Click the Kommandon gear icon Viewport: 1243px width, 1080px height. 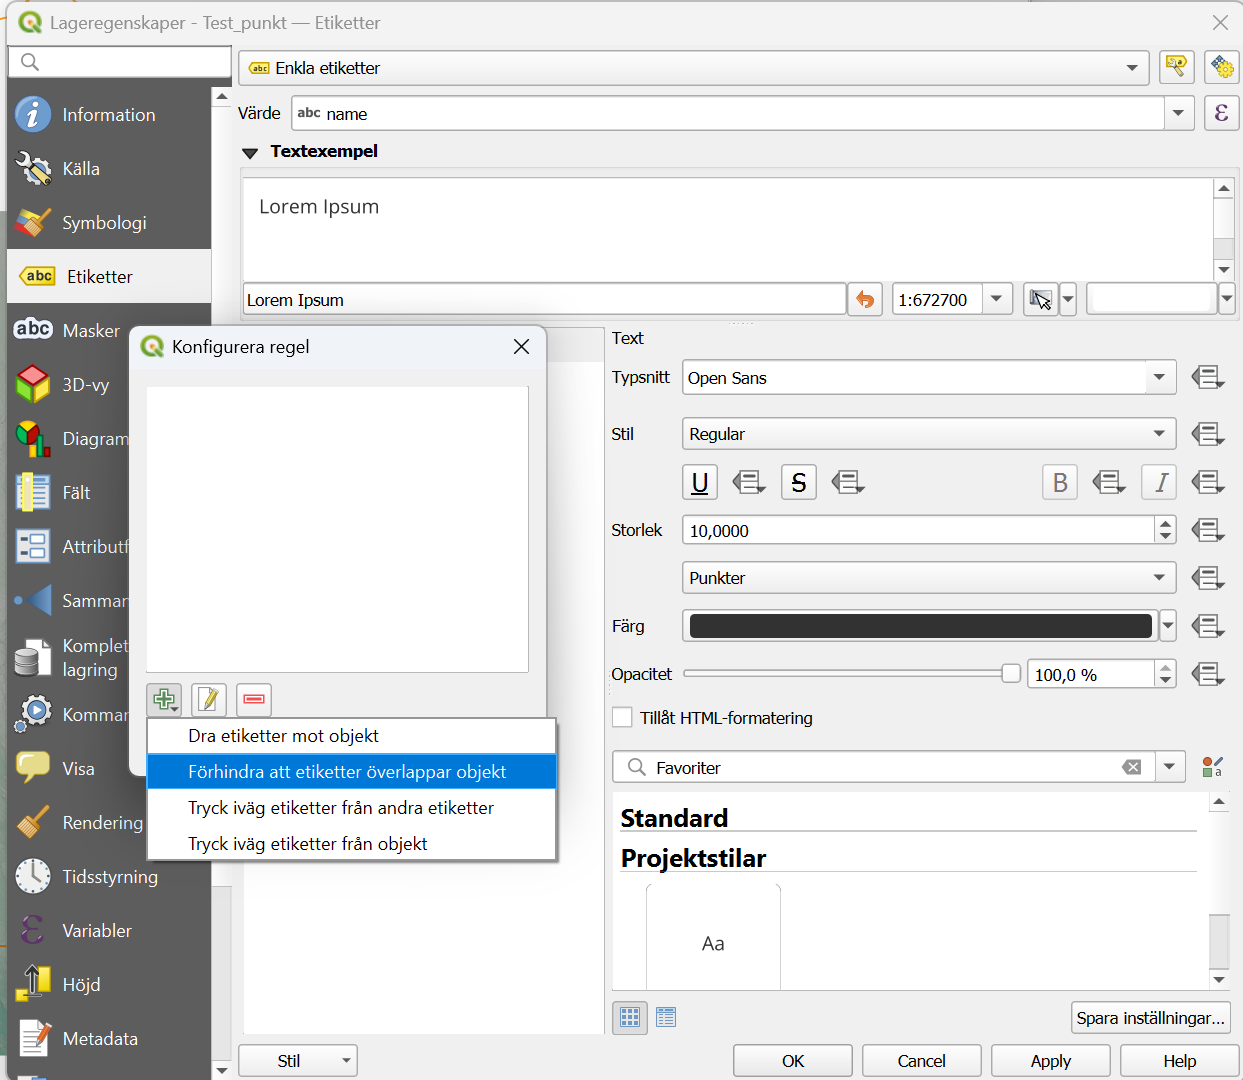pyautogui.click(x=33, y=713)
